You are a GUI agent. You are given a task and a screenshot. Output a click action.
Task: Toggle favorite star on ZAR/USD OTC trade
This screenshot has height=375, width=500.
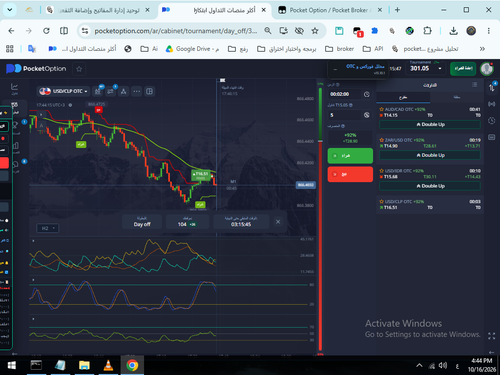click(382, 140)
